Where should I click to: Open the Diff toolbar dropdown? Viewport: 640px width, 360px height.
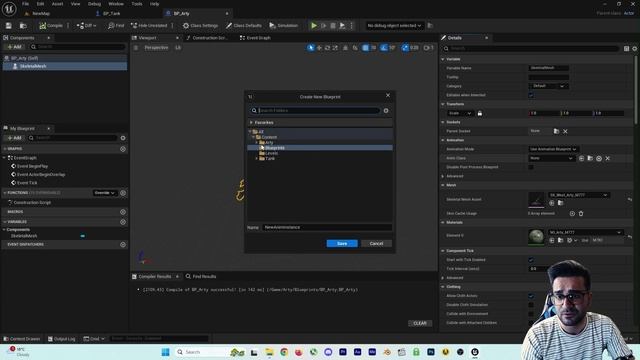click(87, 25)
